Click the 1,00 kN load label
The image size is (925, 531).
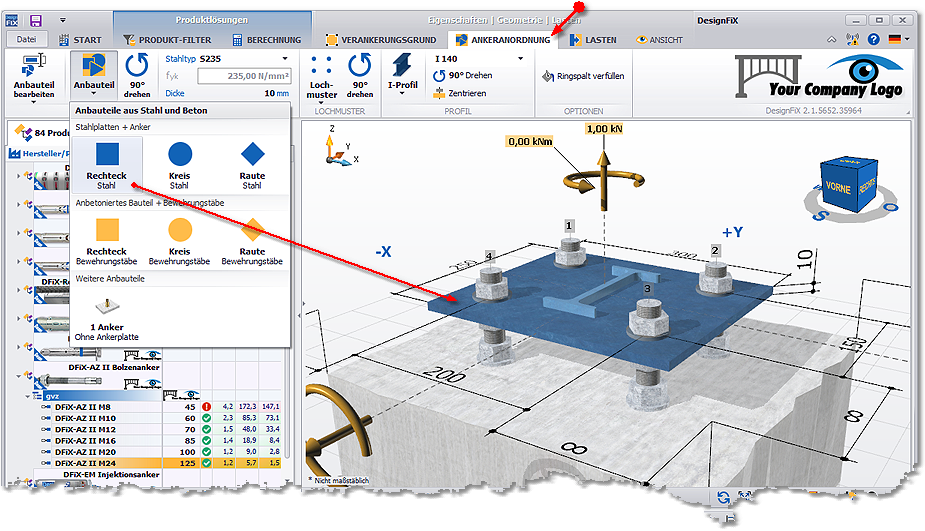pos(604,129)
